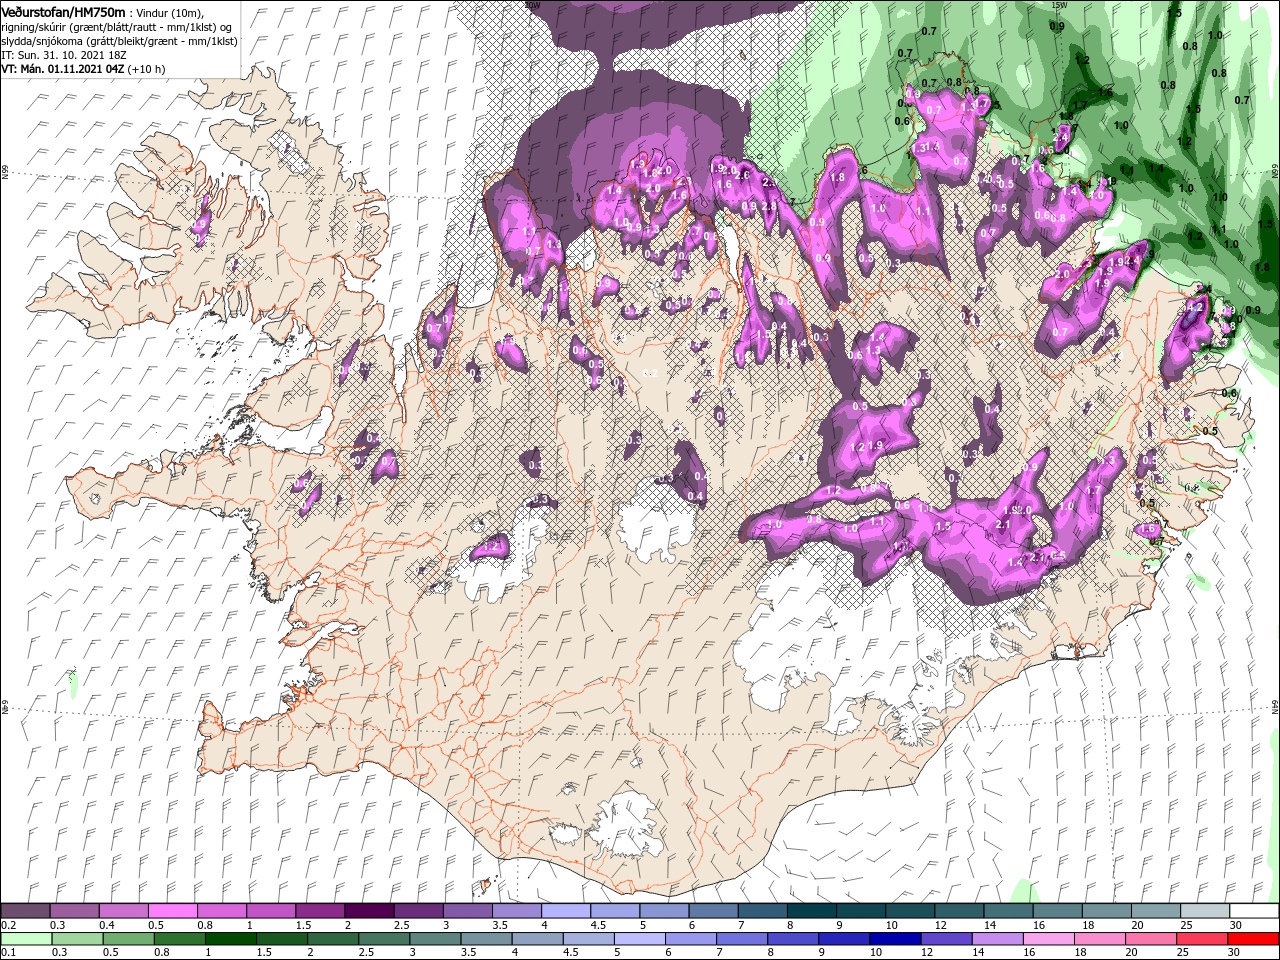Click the '0.4' label on the snow legend

tap(106, 925)
